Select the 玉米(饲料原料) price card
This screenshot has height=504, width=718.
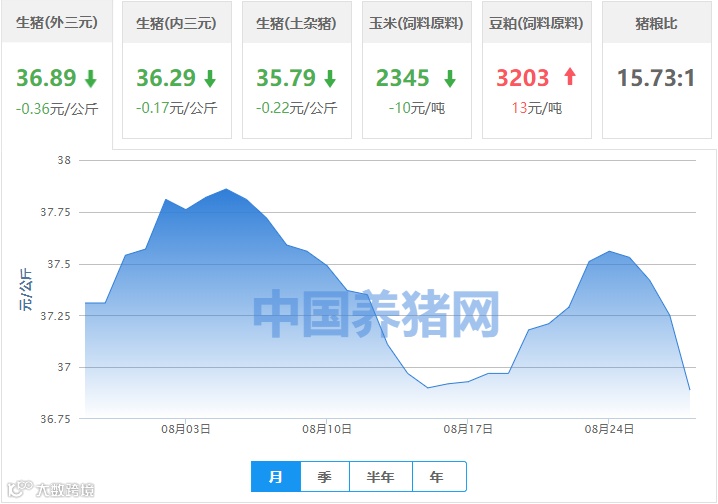[417, 70]
